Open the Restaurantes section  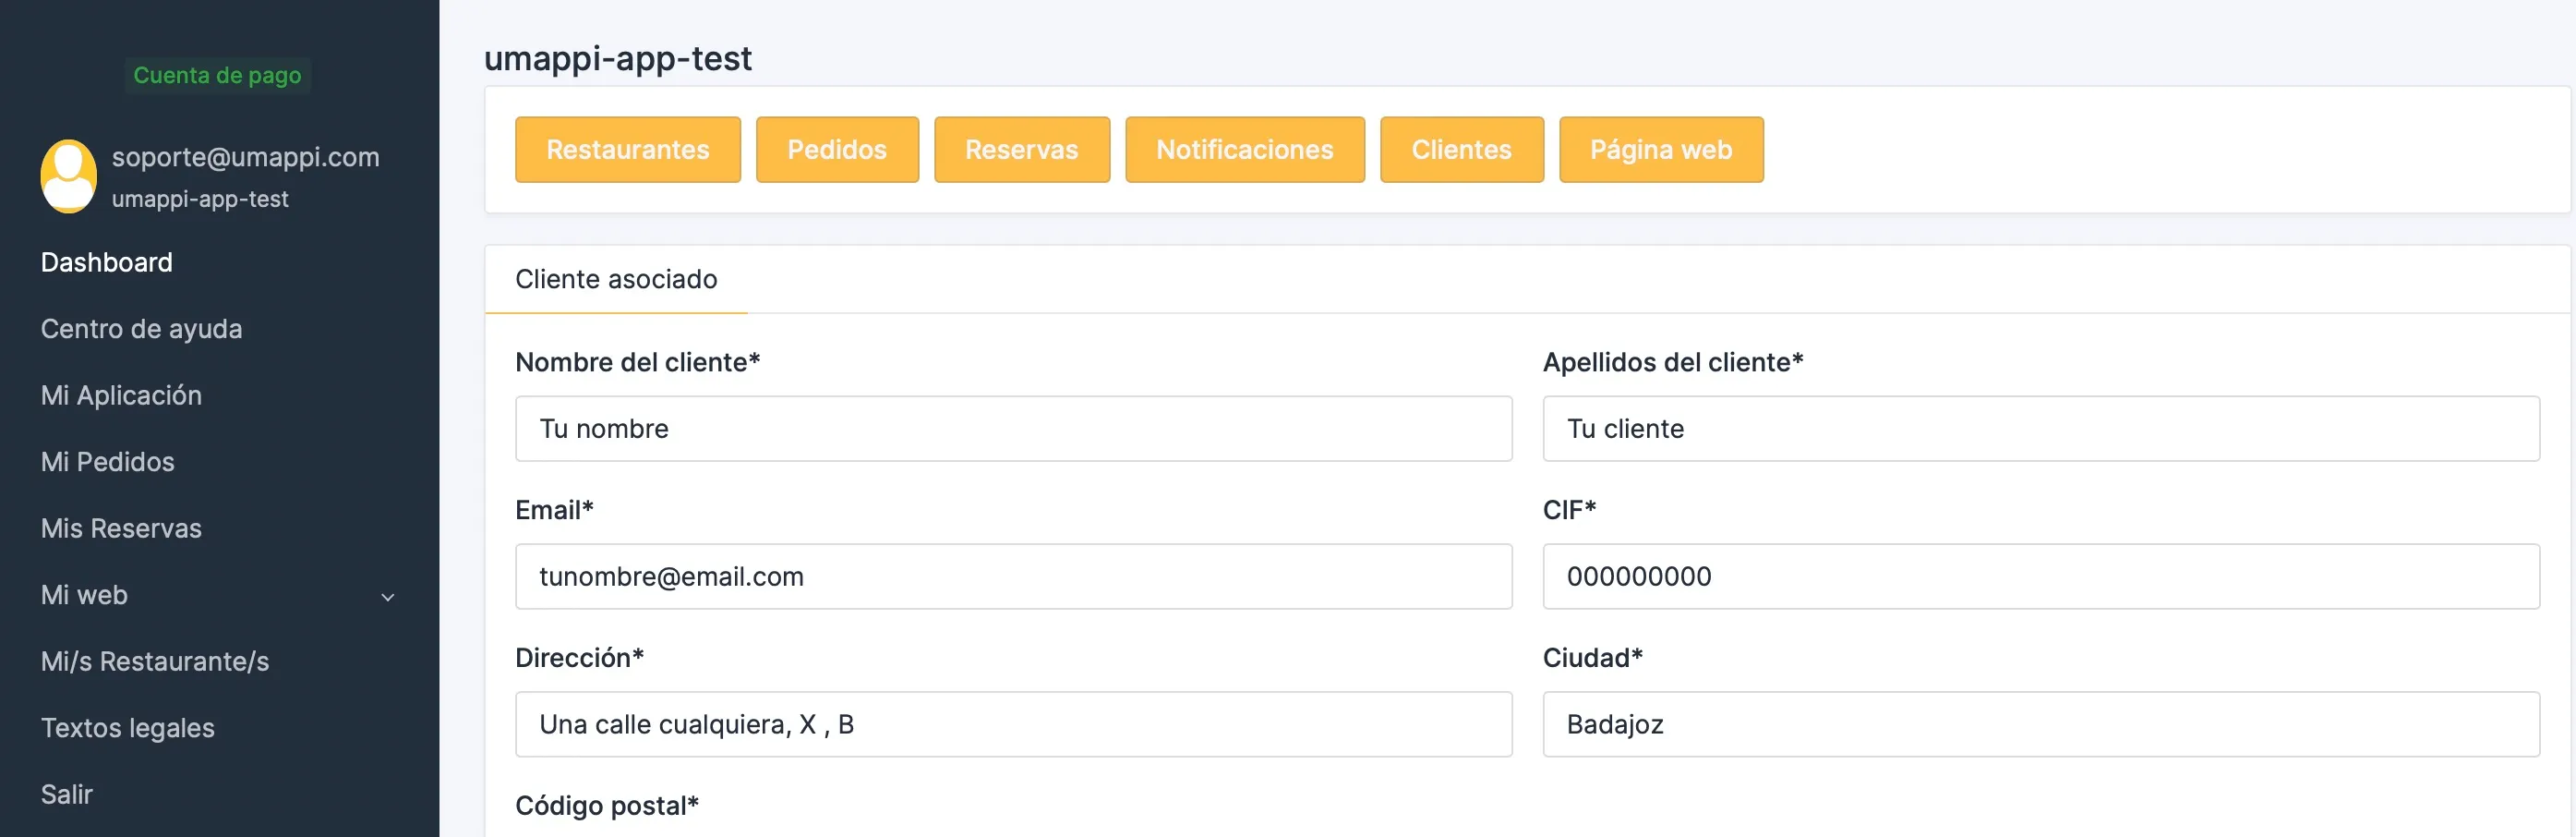(628, 150)
